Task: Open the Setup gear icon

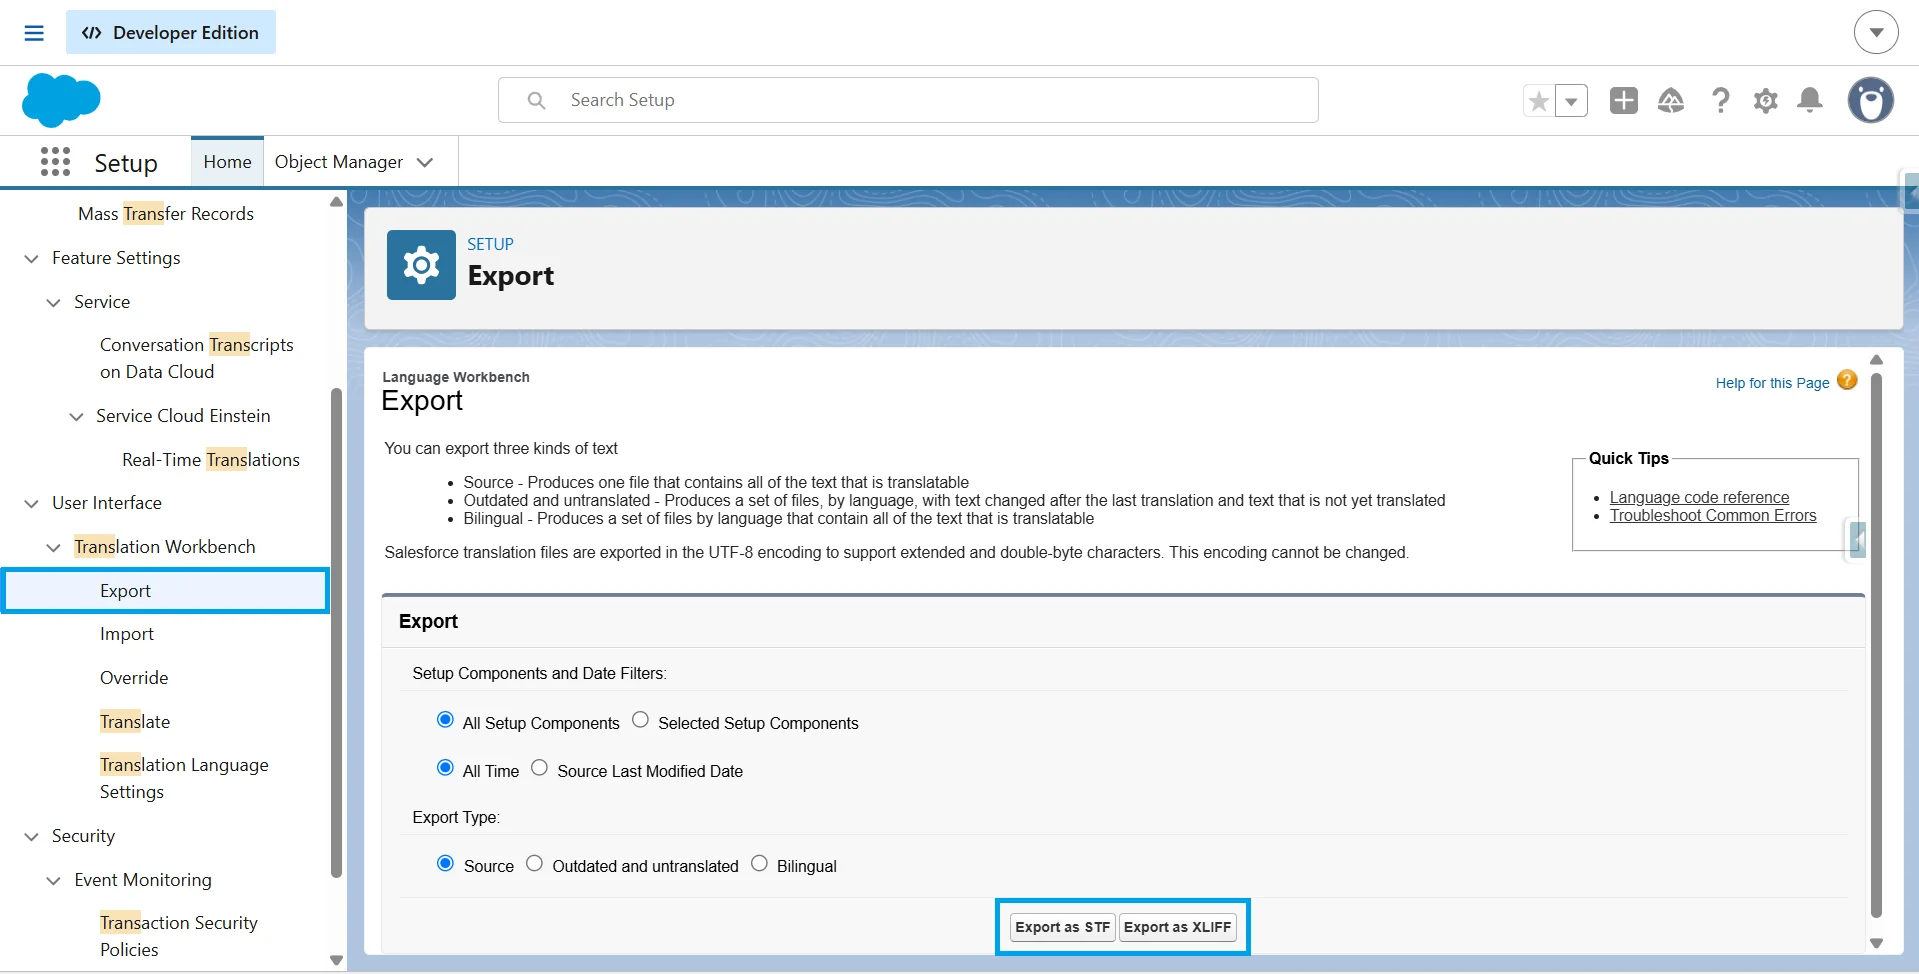Action: tap(1766, 101)
